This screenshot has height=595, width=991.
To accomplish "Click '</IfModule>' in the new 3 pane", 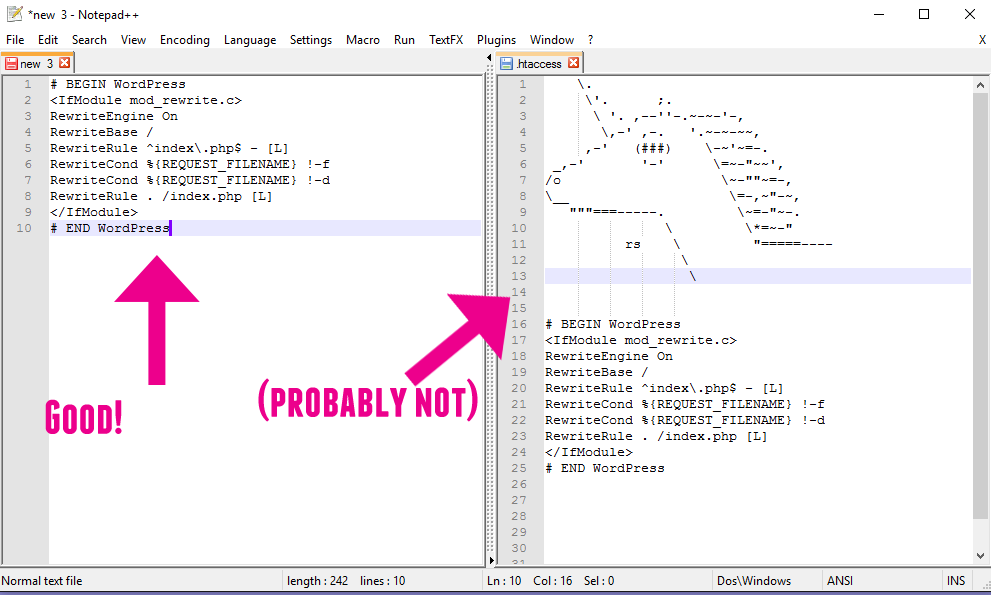I will pos(94,212).
